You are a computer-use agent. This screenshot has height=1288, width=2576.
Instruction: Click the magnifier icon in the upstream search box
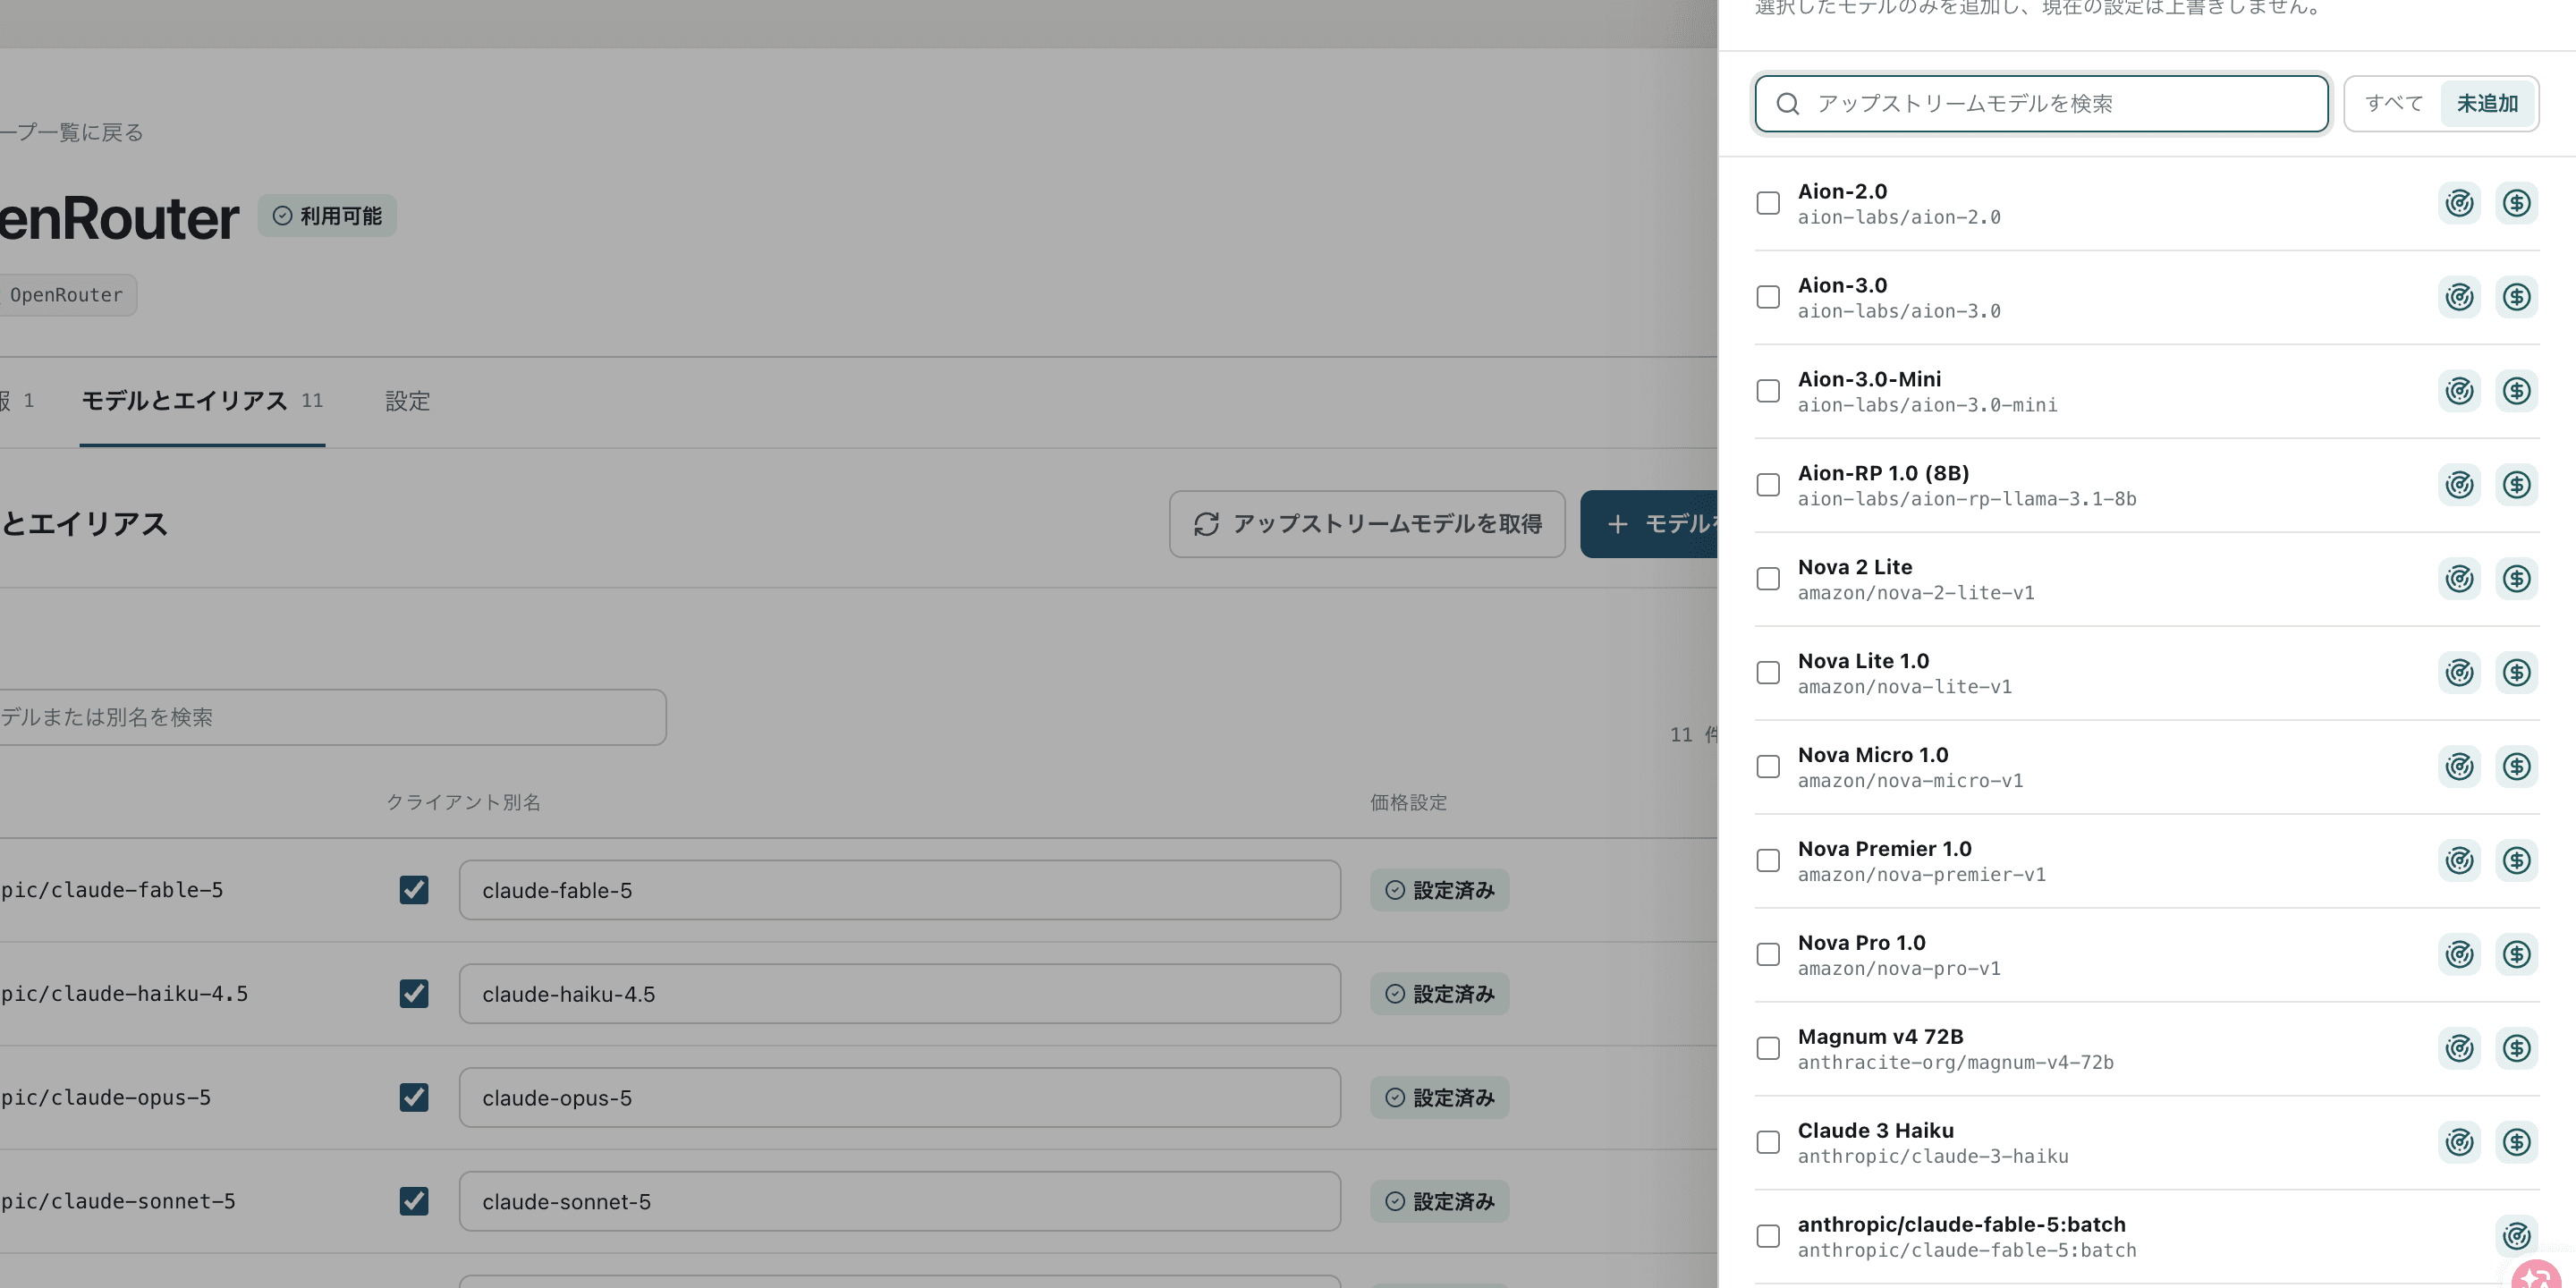click(1788, 104)
